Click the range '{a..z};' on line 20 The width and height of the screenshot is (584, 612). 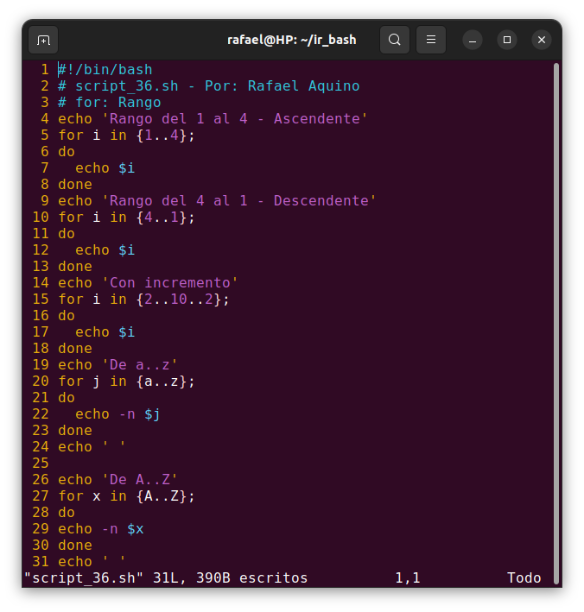[166, 381]
